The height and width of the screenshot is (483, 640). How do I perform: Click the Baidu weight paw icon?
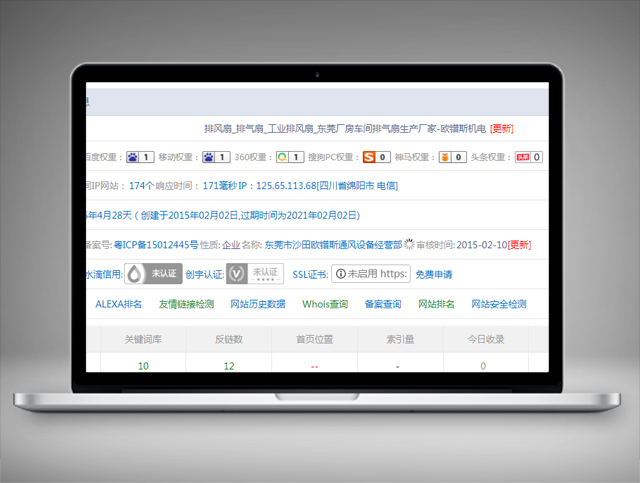point(132,157)
